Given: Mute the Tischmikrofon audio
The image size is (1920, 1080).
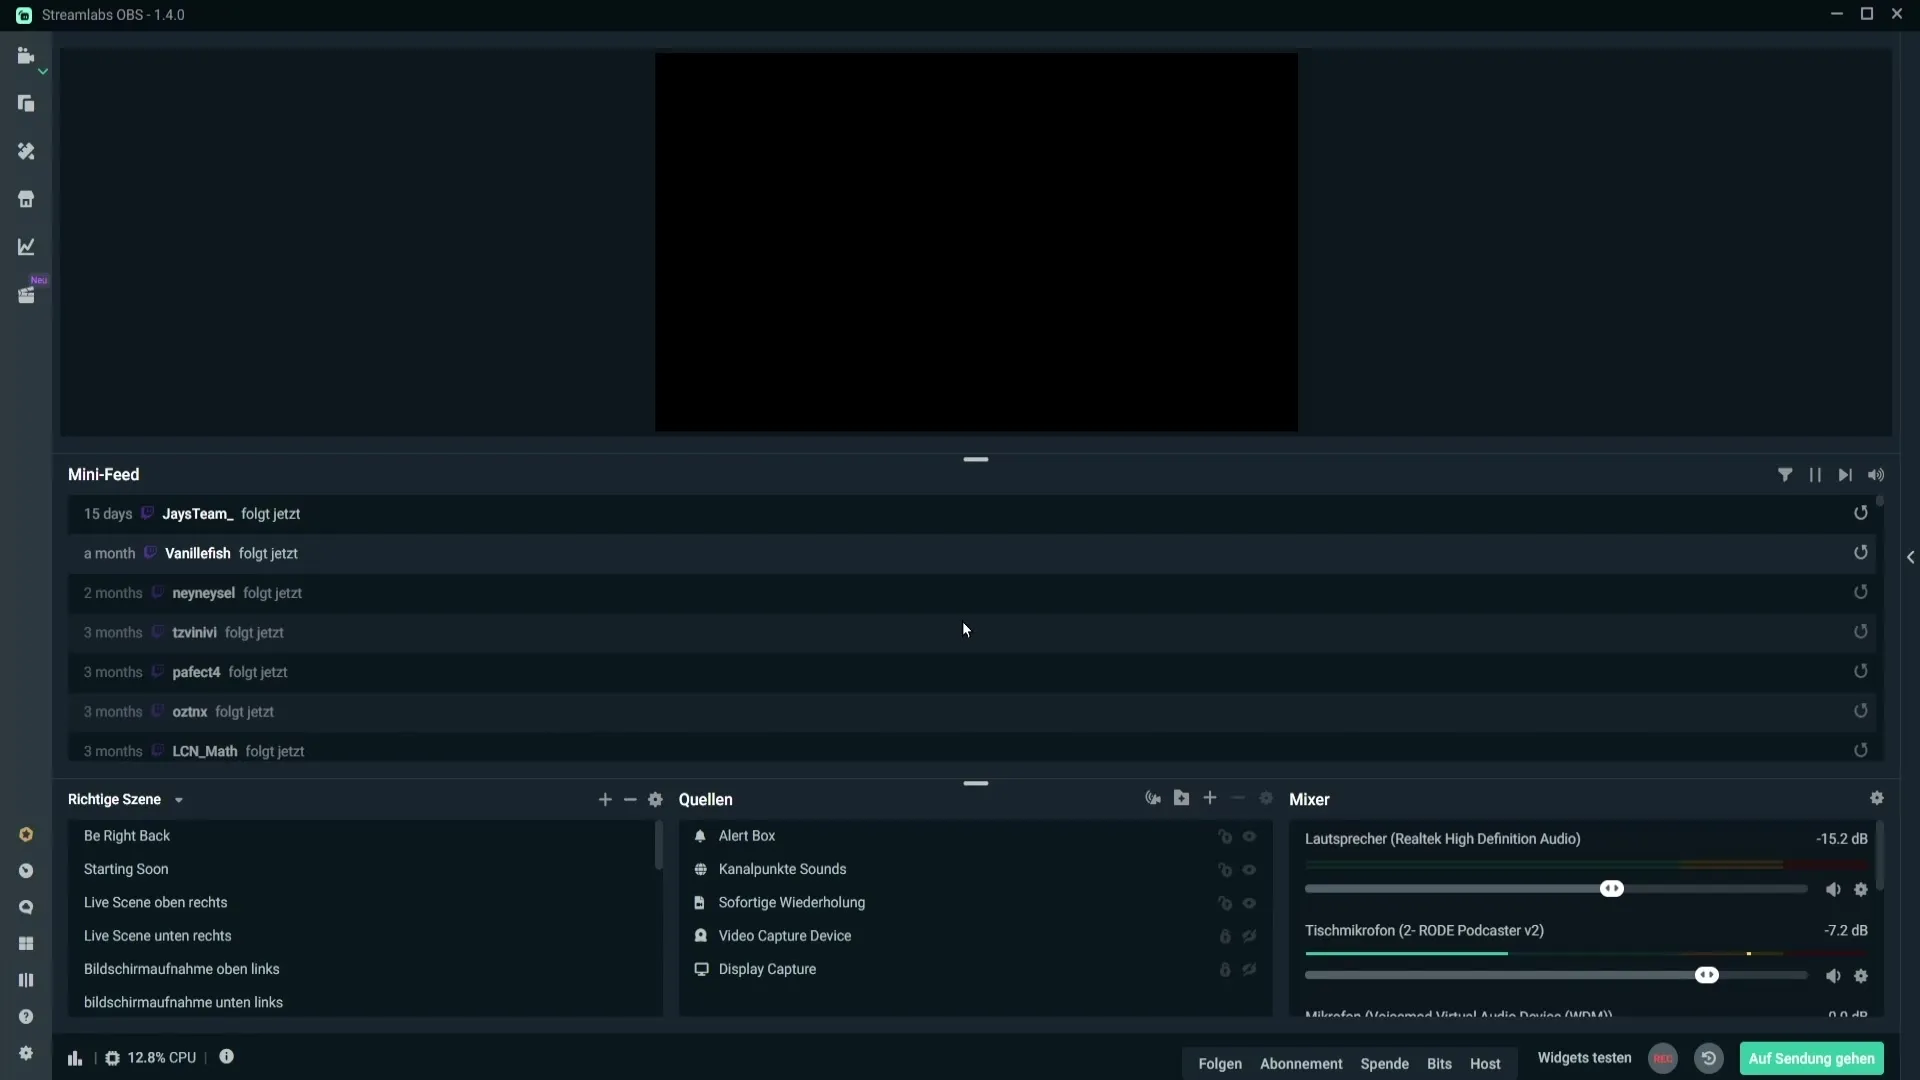Looking at the screenshot, I should (1832, 976).
